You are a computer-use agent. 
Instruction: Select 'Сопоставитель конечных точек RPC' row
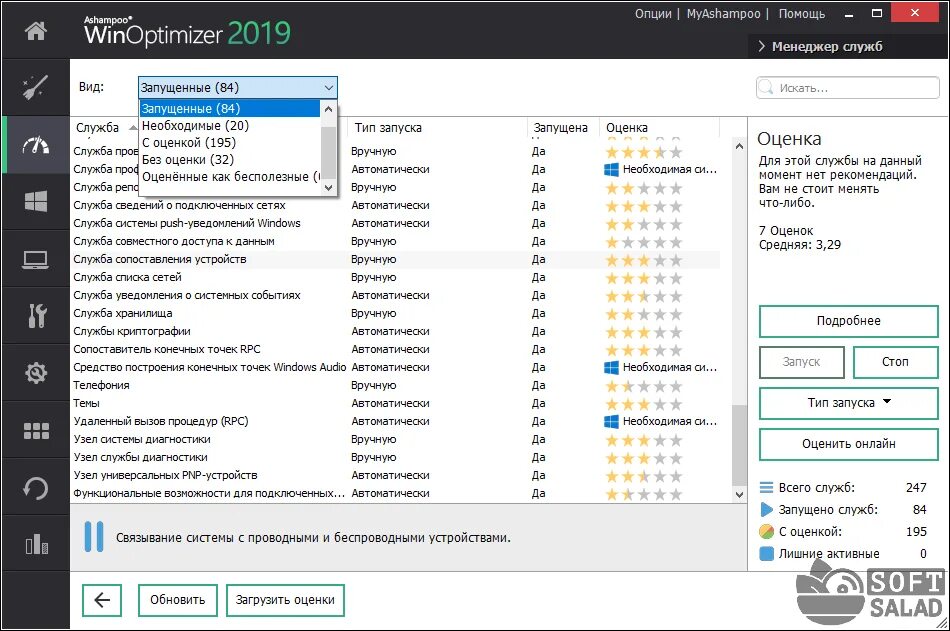(x=396, y=350)
